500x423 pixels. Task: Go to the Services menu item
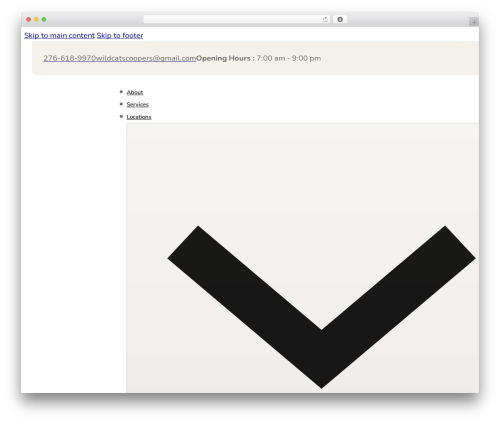pos(138,105)
